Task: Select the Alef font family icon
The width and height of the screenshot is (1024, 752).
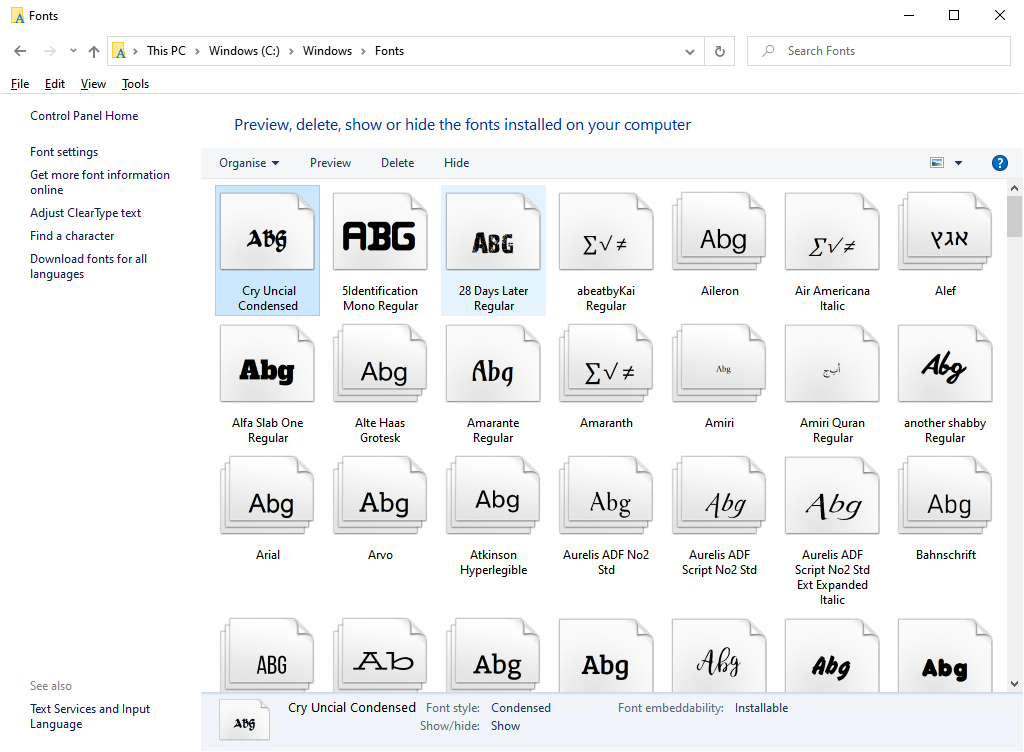Action: [945, 231]
